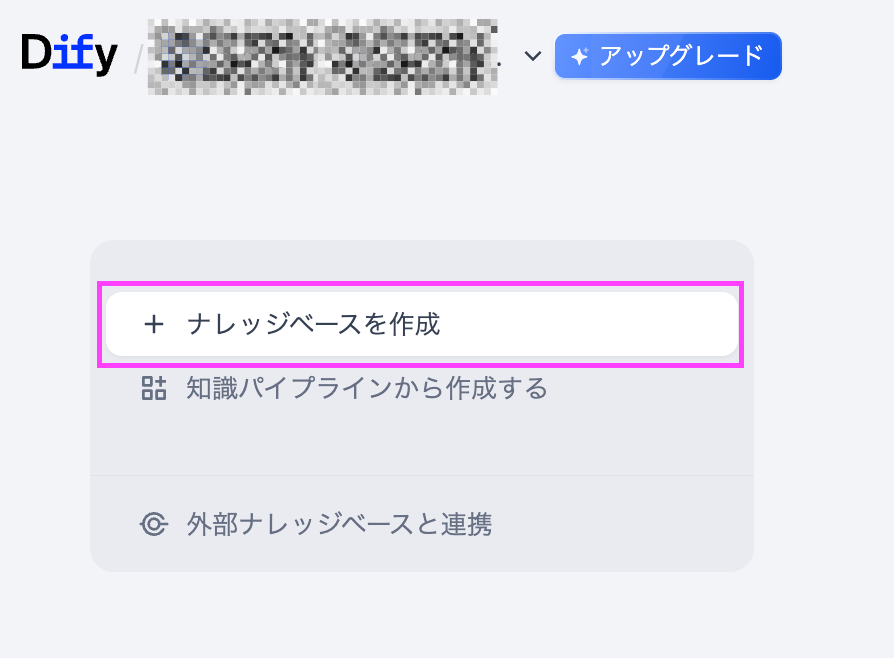Screen dimensions: 894x658
Task: Click the slash separator after the Dify logo
Action: pos(138,59)
